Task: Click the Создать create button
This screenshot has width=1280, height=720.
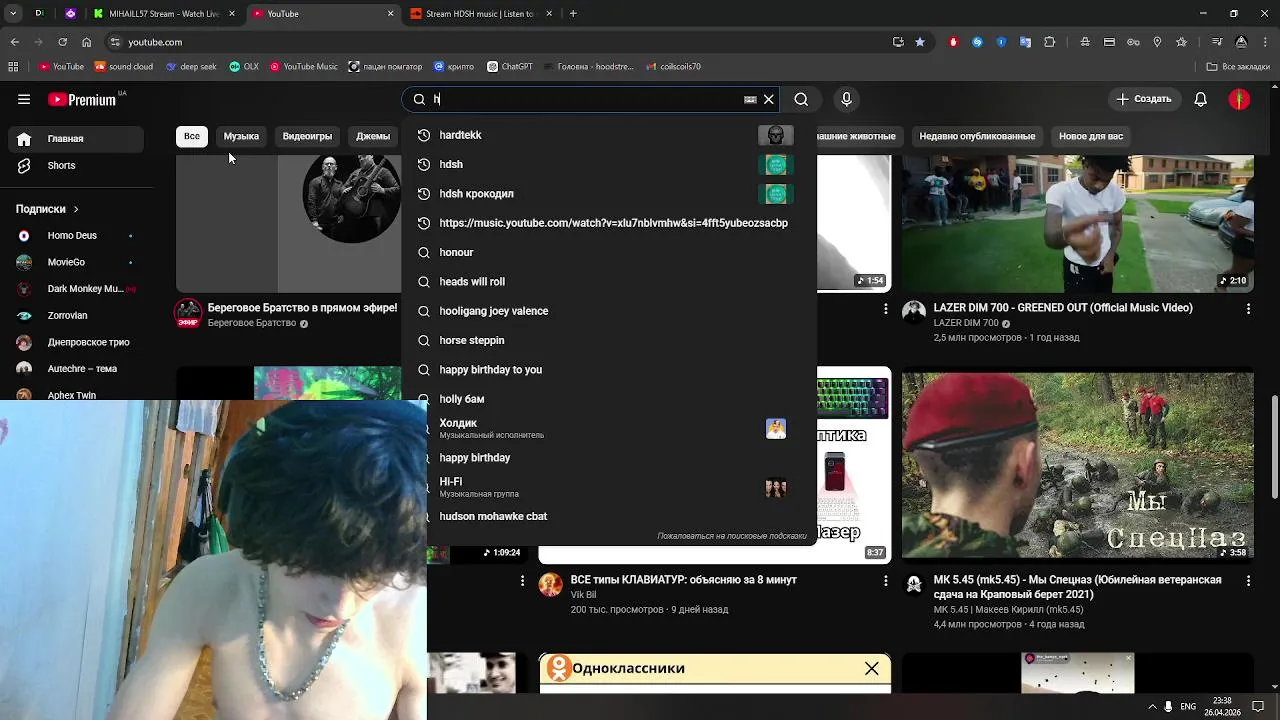Action: tap(1144, 99)
